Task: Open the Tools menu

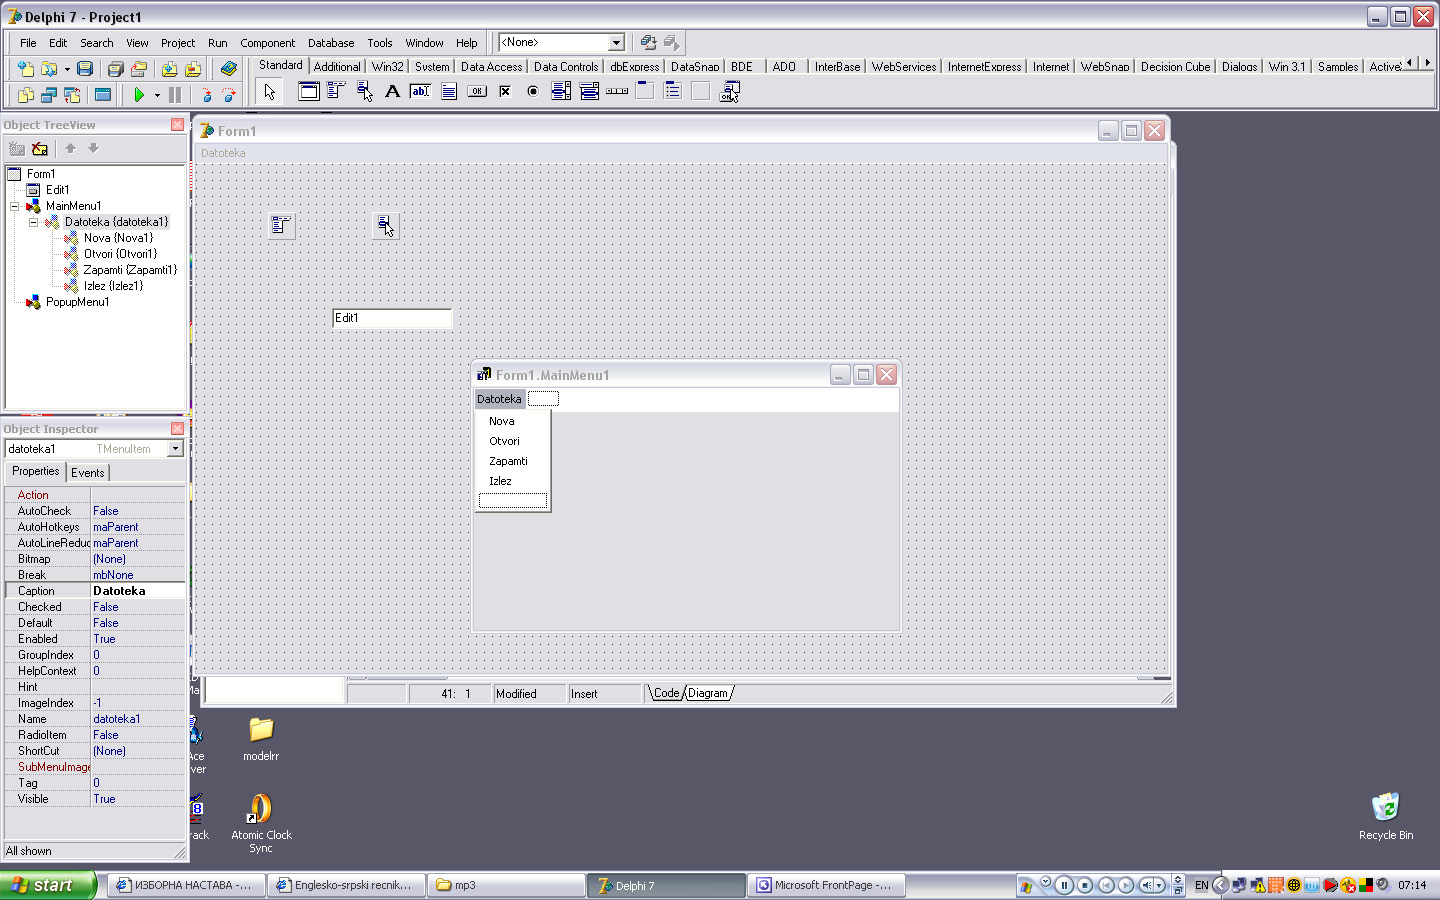Action: click(379, 43)
